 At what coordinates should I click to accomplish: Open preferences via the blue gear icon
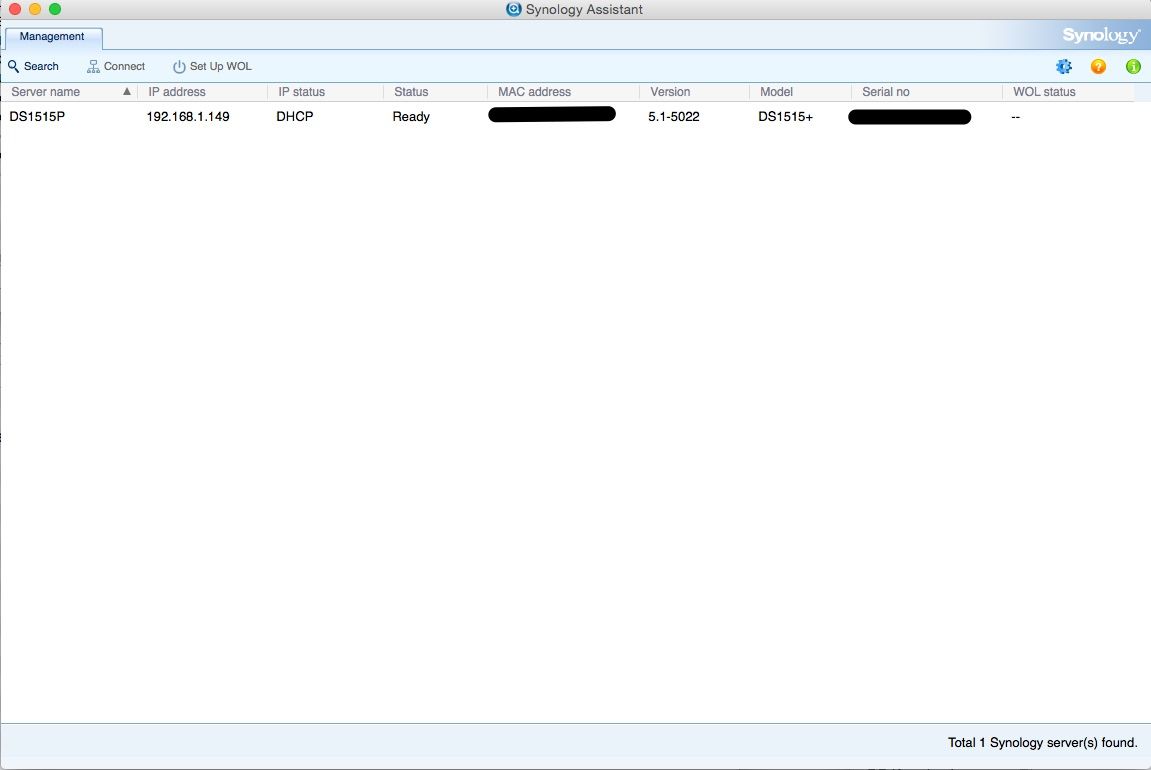click(x=1064, y=67)
